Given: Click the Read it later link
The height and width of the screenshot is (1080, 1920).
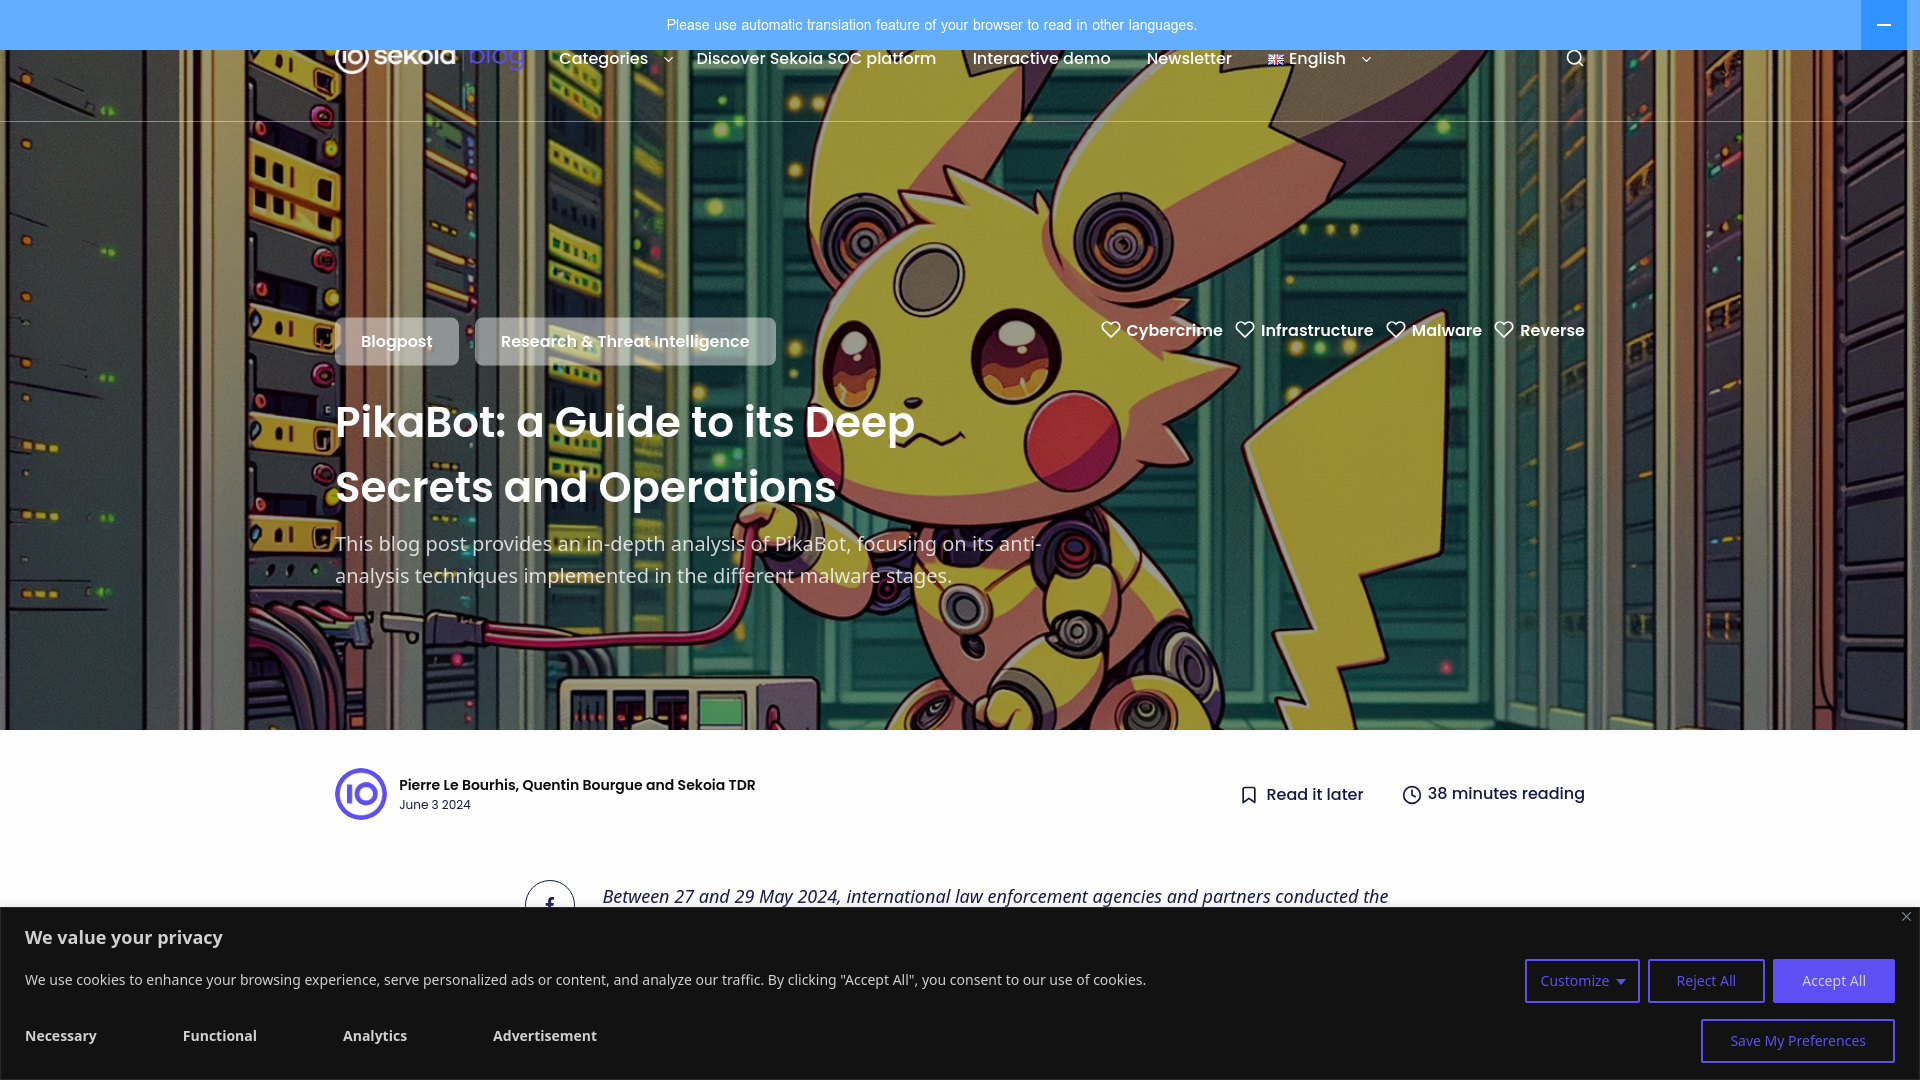Looking at the screenshot, I should click(x=1315, y=795).
